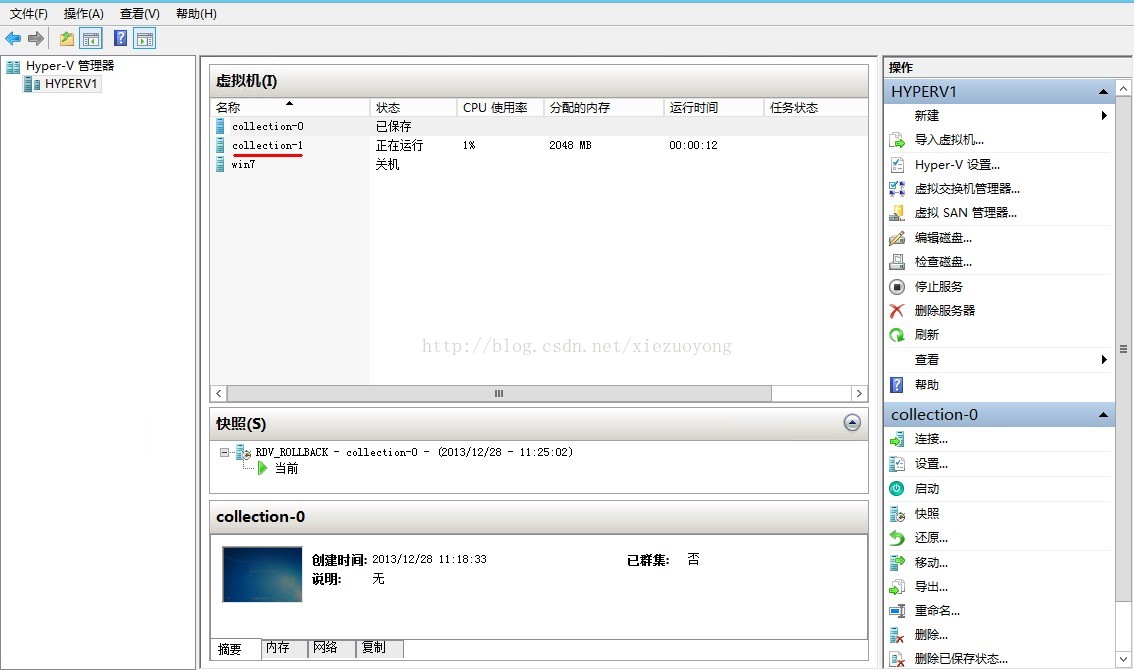
Task: Open the 文件(F) menu
Action: (29, 14)
